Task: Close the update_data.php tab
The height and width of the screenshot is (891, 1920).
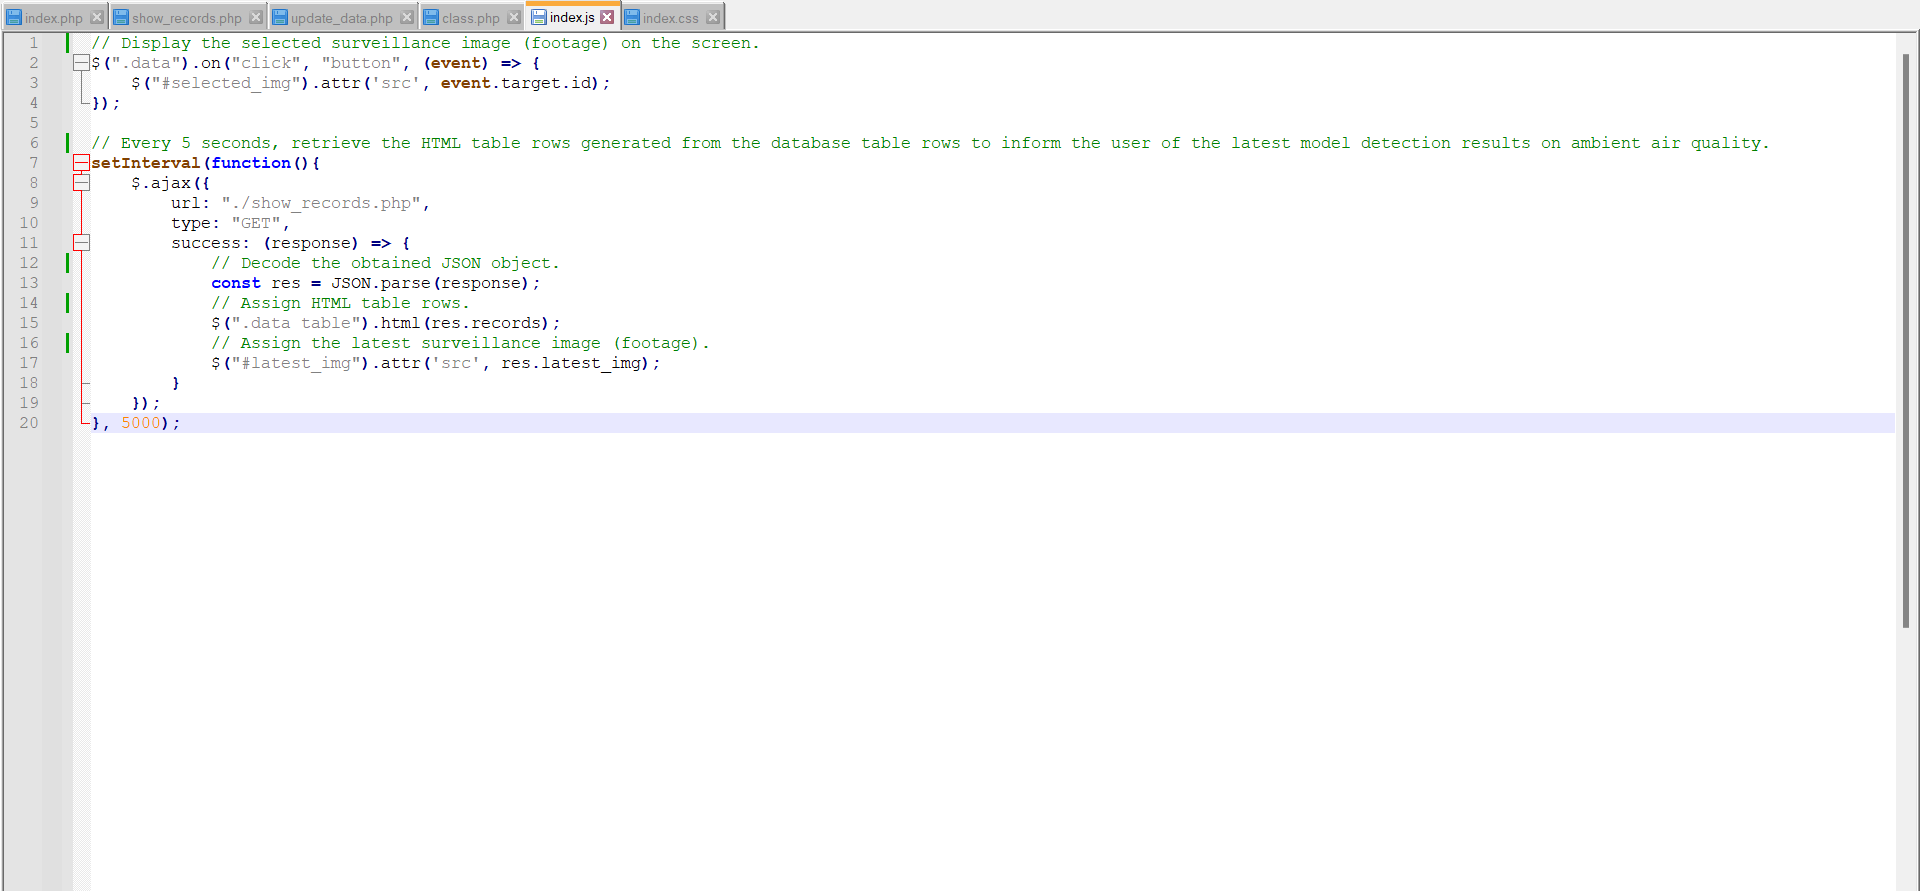Action: point(407,18)
